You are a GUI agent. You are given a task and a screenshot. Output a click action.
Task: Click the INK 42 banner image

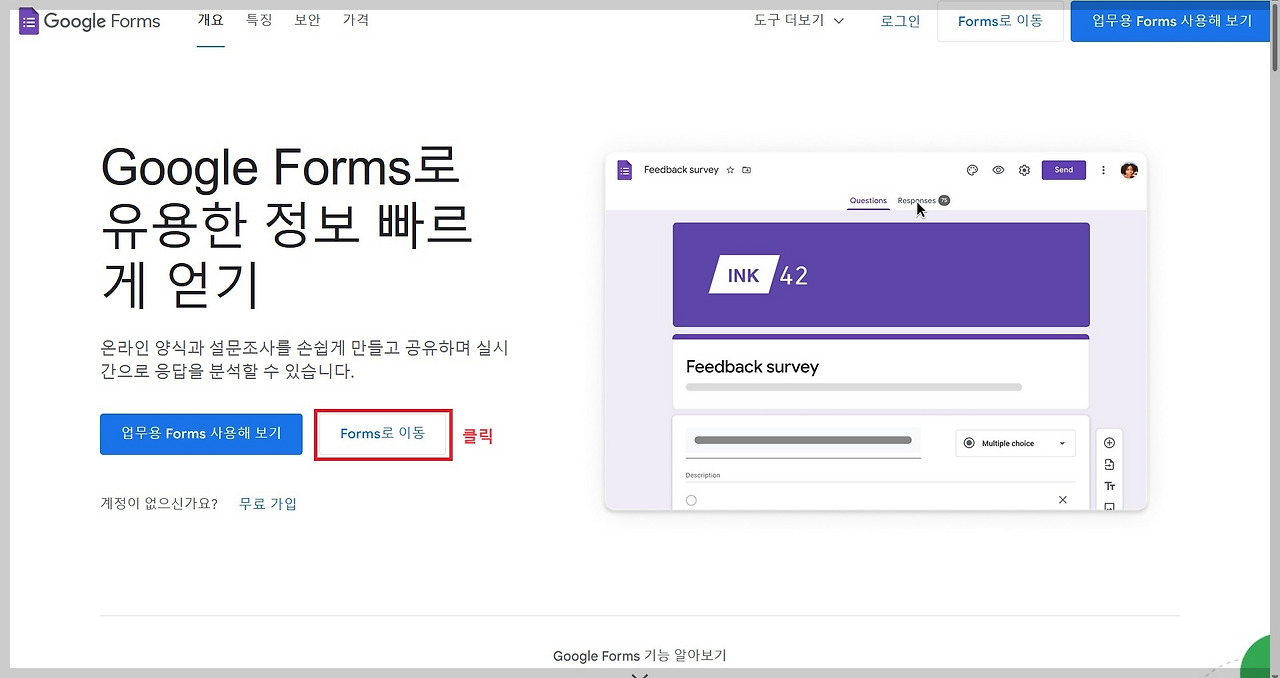click(x=881, y=275)
